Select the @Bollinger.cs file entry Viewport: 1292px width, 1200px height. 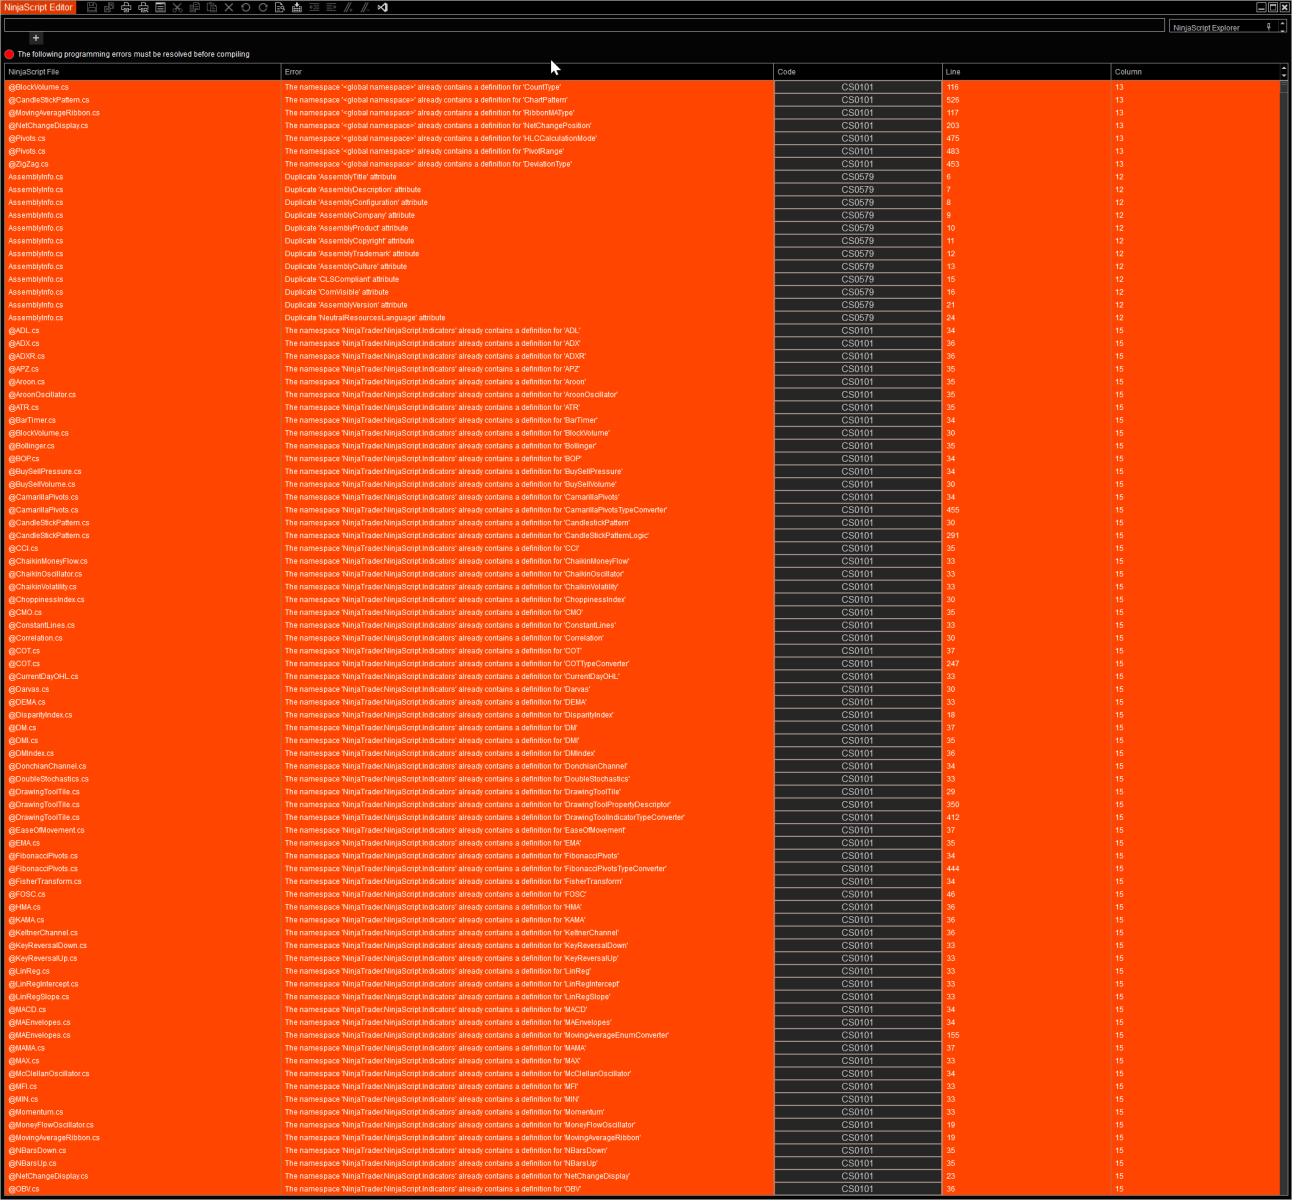pos(31,446)
